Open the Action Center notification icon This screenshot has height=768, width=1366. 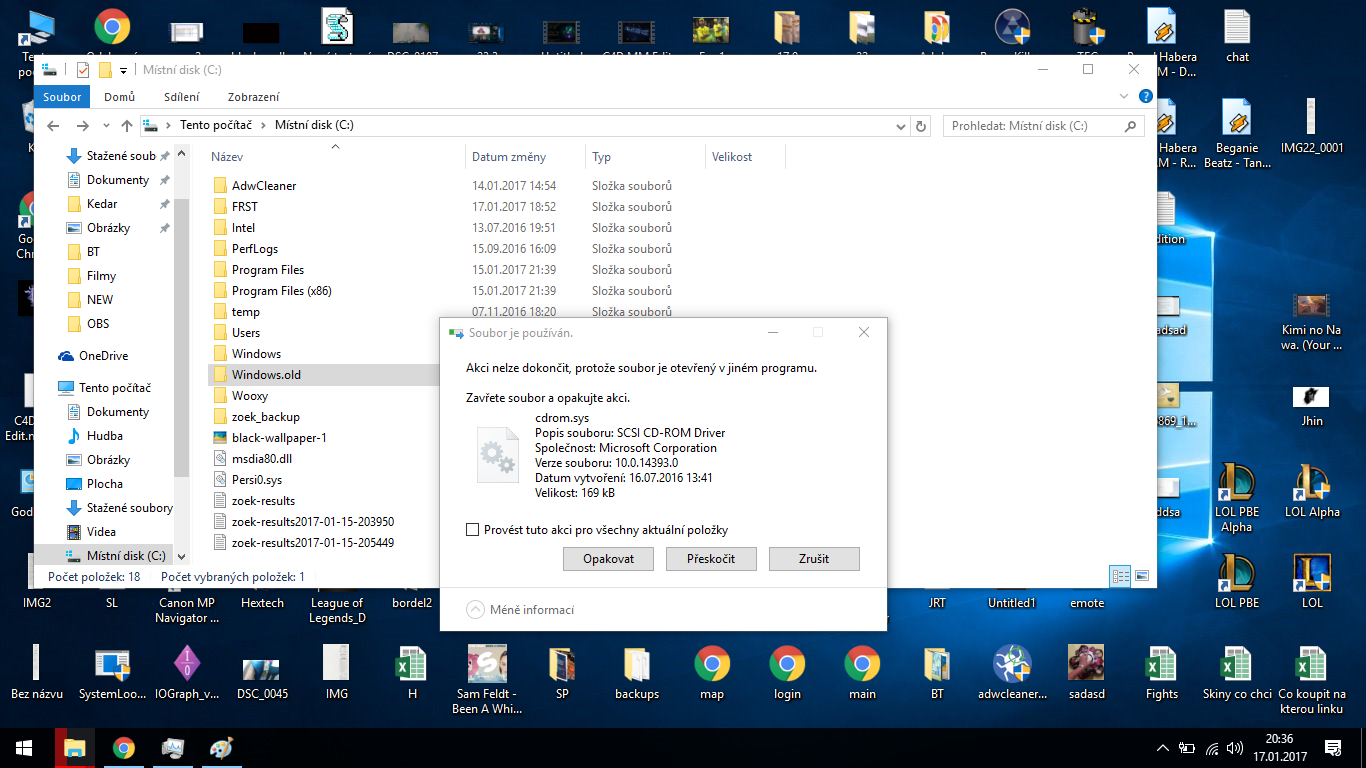pyautogui.click(x=1333, y=748)
